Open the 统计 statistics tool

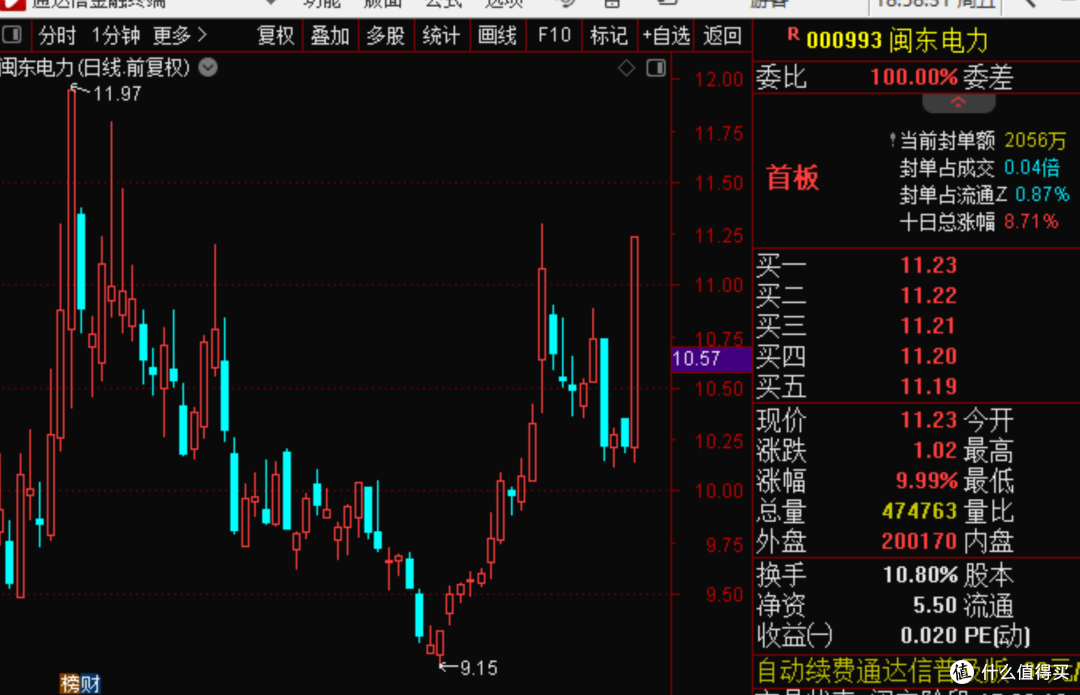(x=441, y=35)
